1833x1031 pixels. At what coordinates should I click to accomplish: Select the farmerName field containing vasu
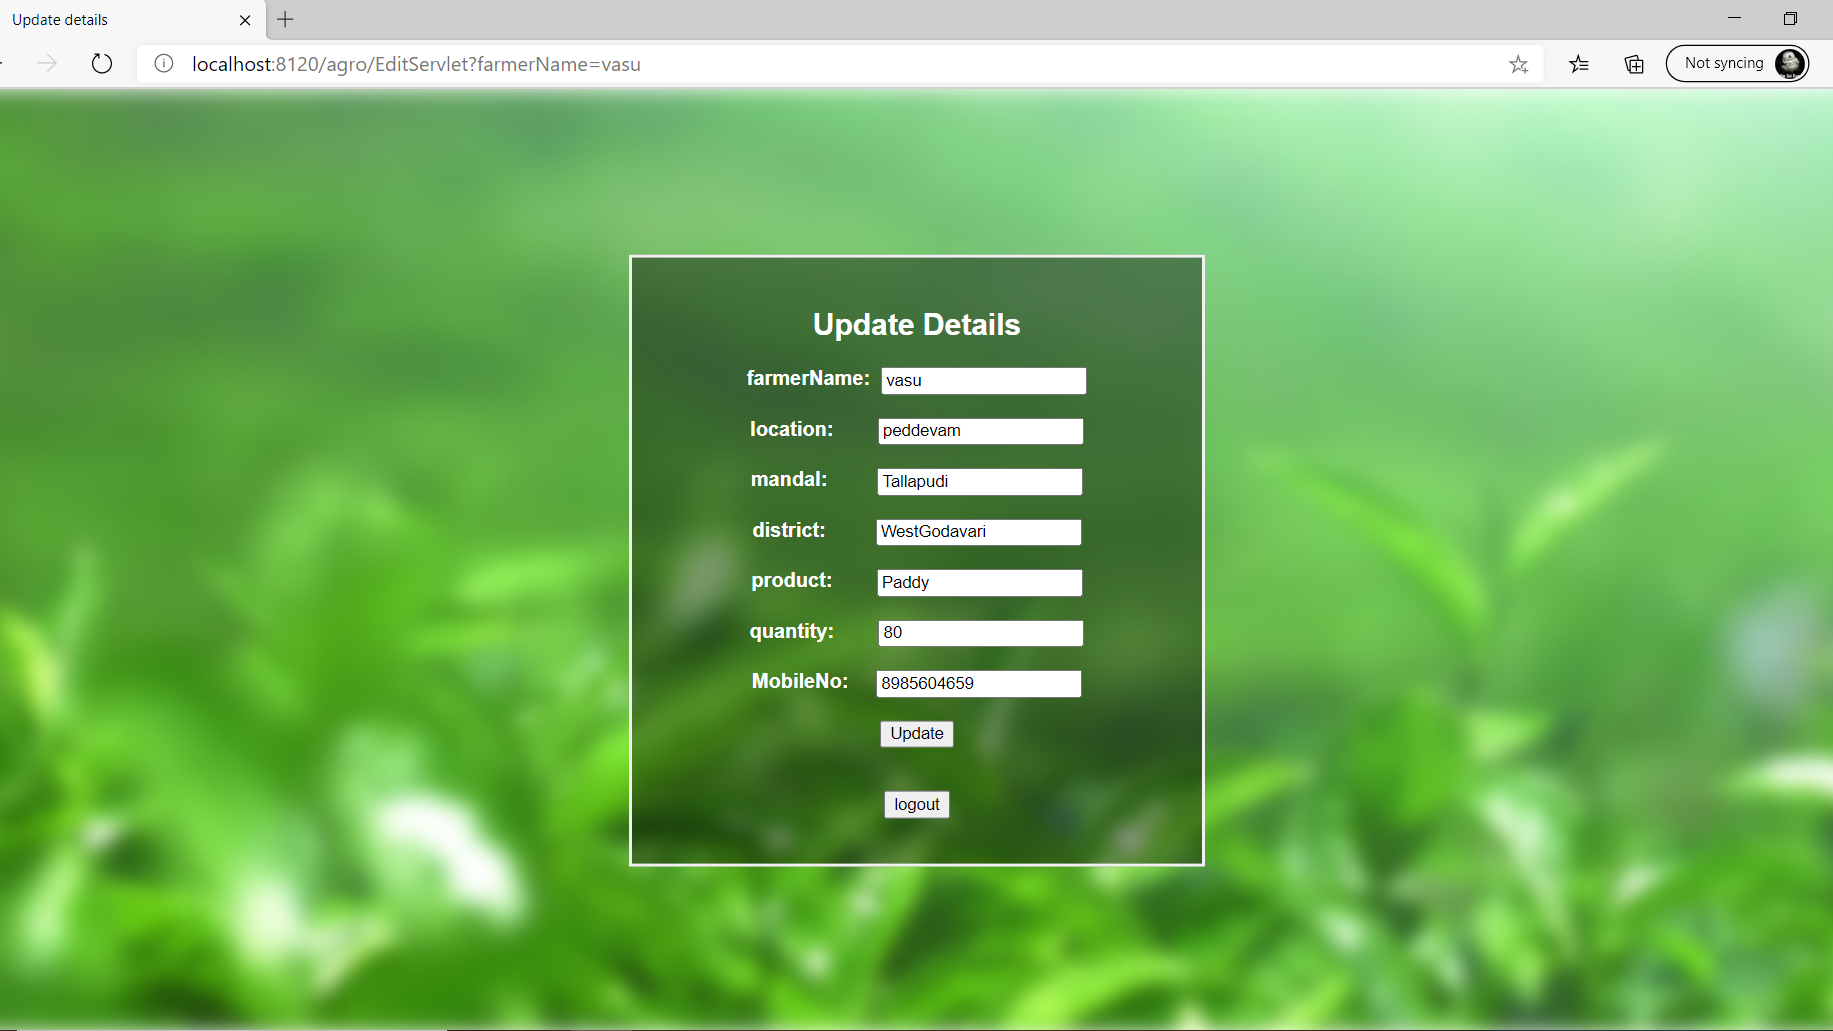[983, 380]
